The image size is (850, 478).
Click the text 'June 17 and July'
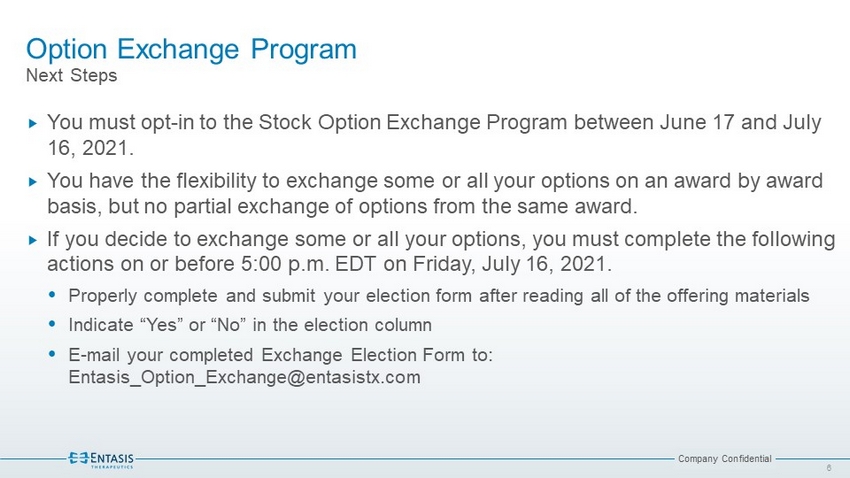[740, 122]
